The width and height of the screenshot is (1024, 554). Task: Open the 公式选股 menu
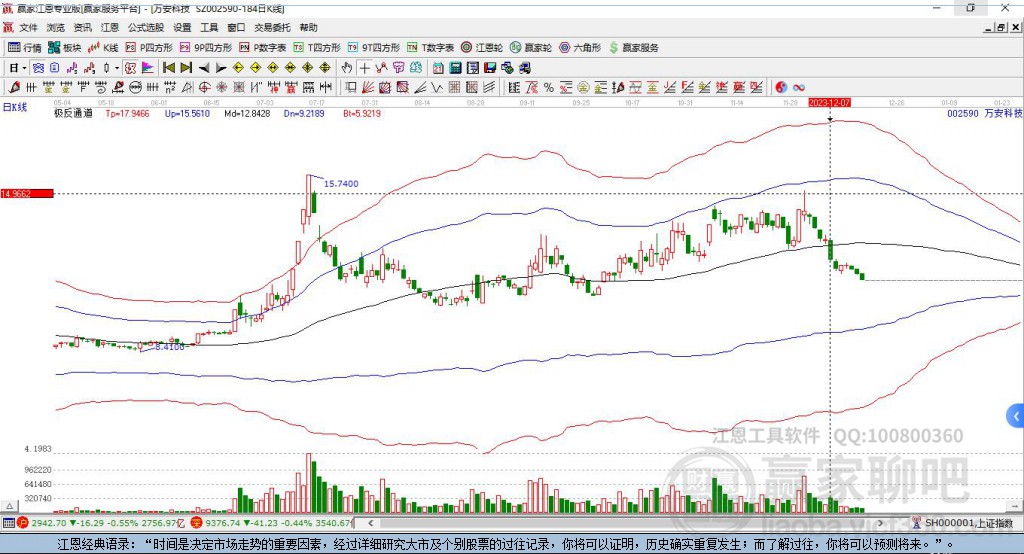(146, 27)
